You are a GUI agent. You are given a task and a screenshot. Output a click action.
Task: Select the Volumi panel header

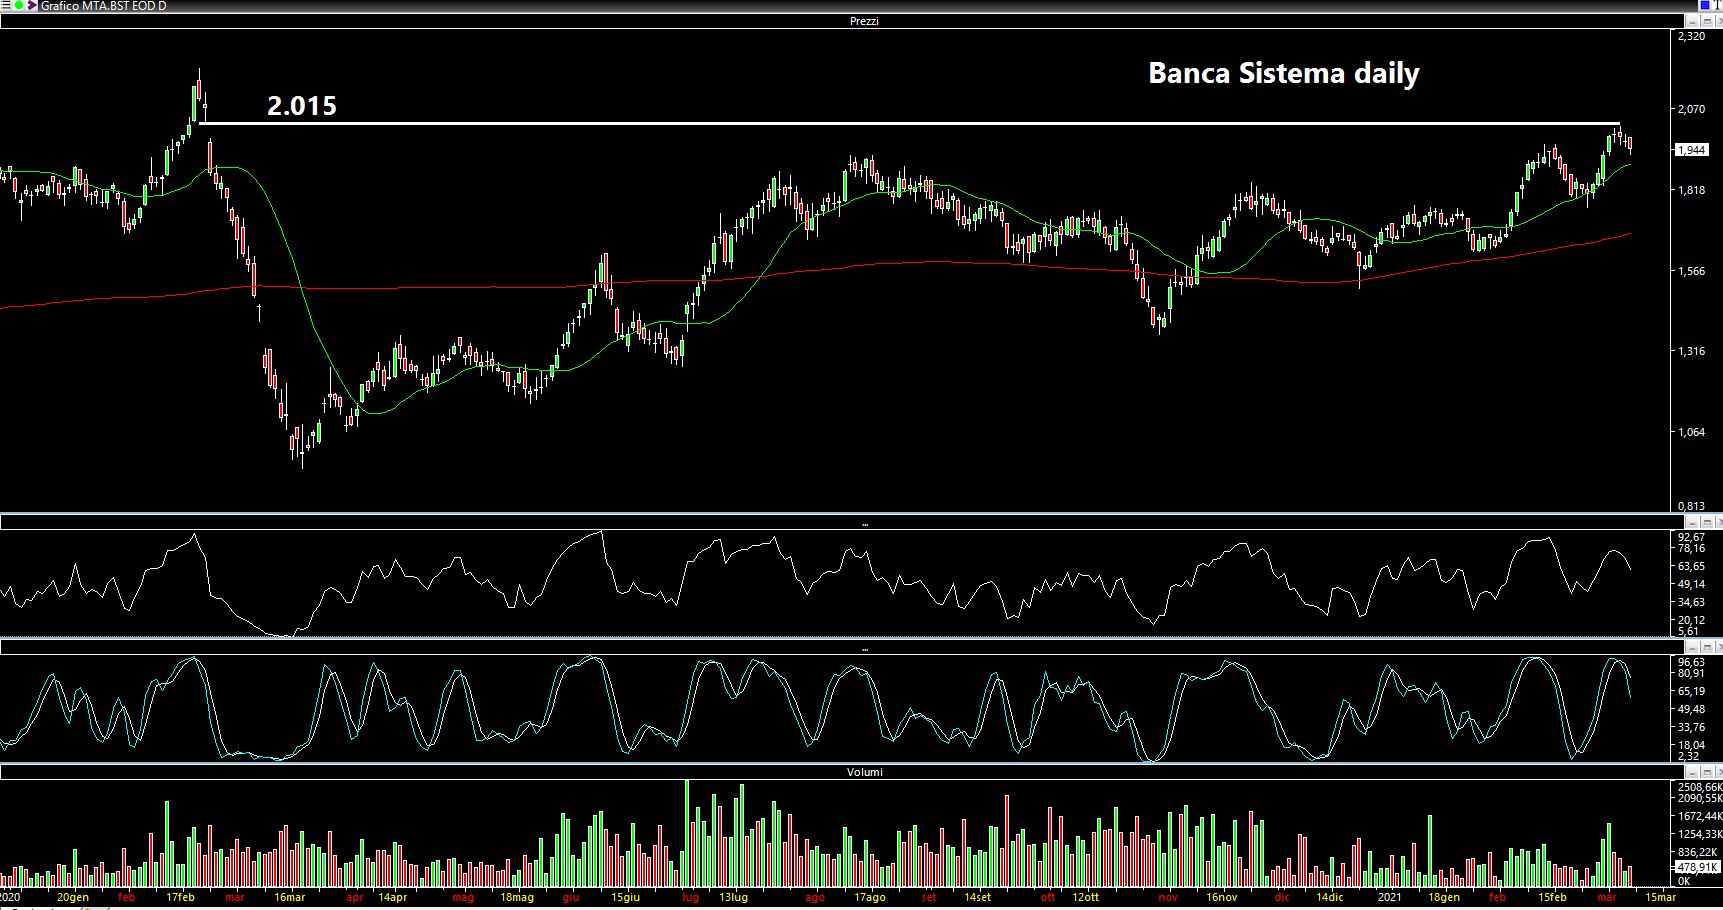864,772
